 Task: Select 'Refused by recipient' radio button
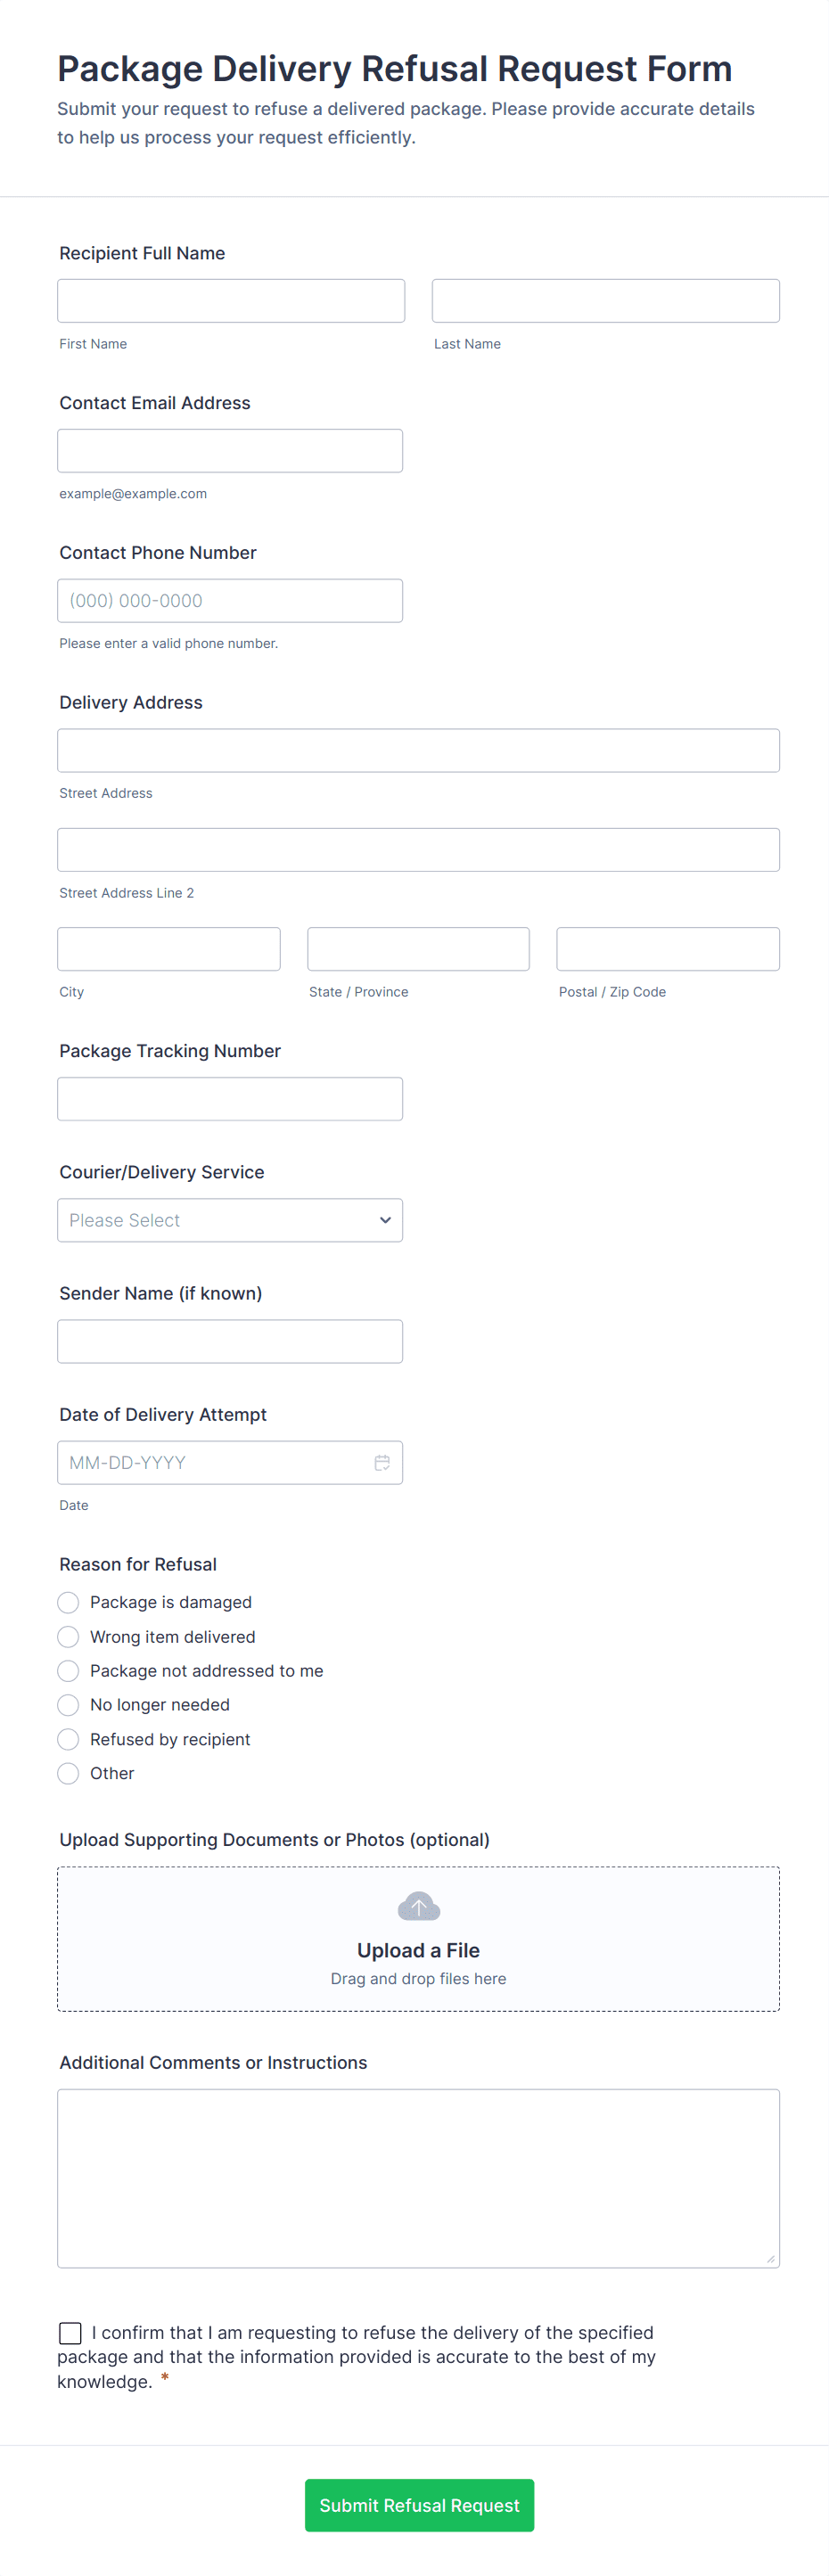(x=68, y=1739)
